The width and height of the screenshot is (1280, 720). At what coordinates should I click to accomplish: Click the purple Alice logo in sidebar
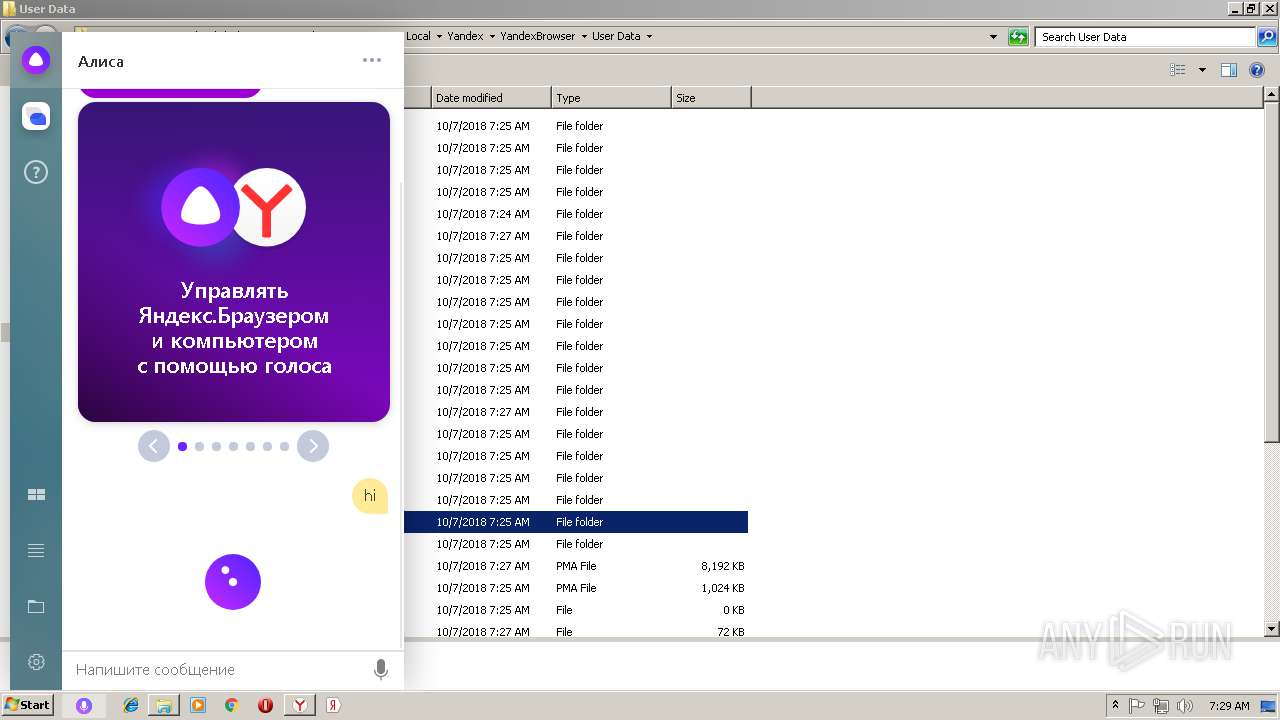36,60
